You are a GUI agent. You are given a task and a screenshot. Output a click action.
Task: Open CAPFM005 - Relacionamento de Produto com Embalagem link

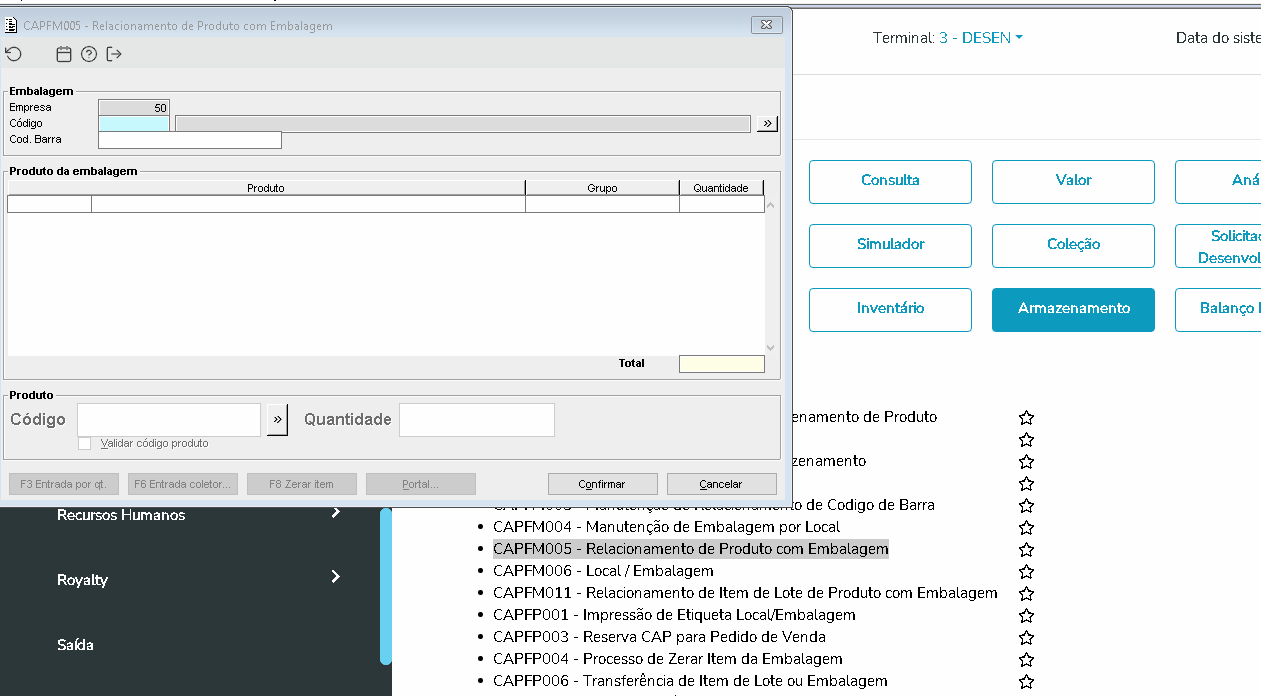[x=690, y=549]
